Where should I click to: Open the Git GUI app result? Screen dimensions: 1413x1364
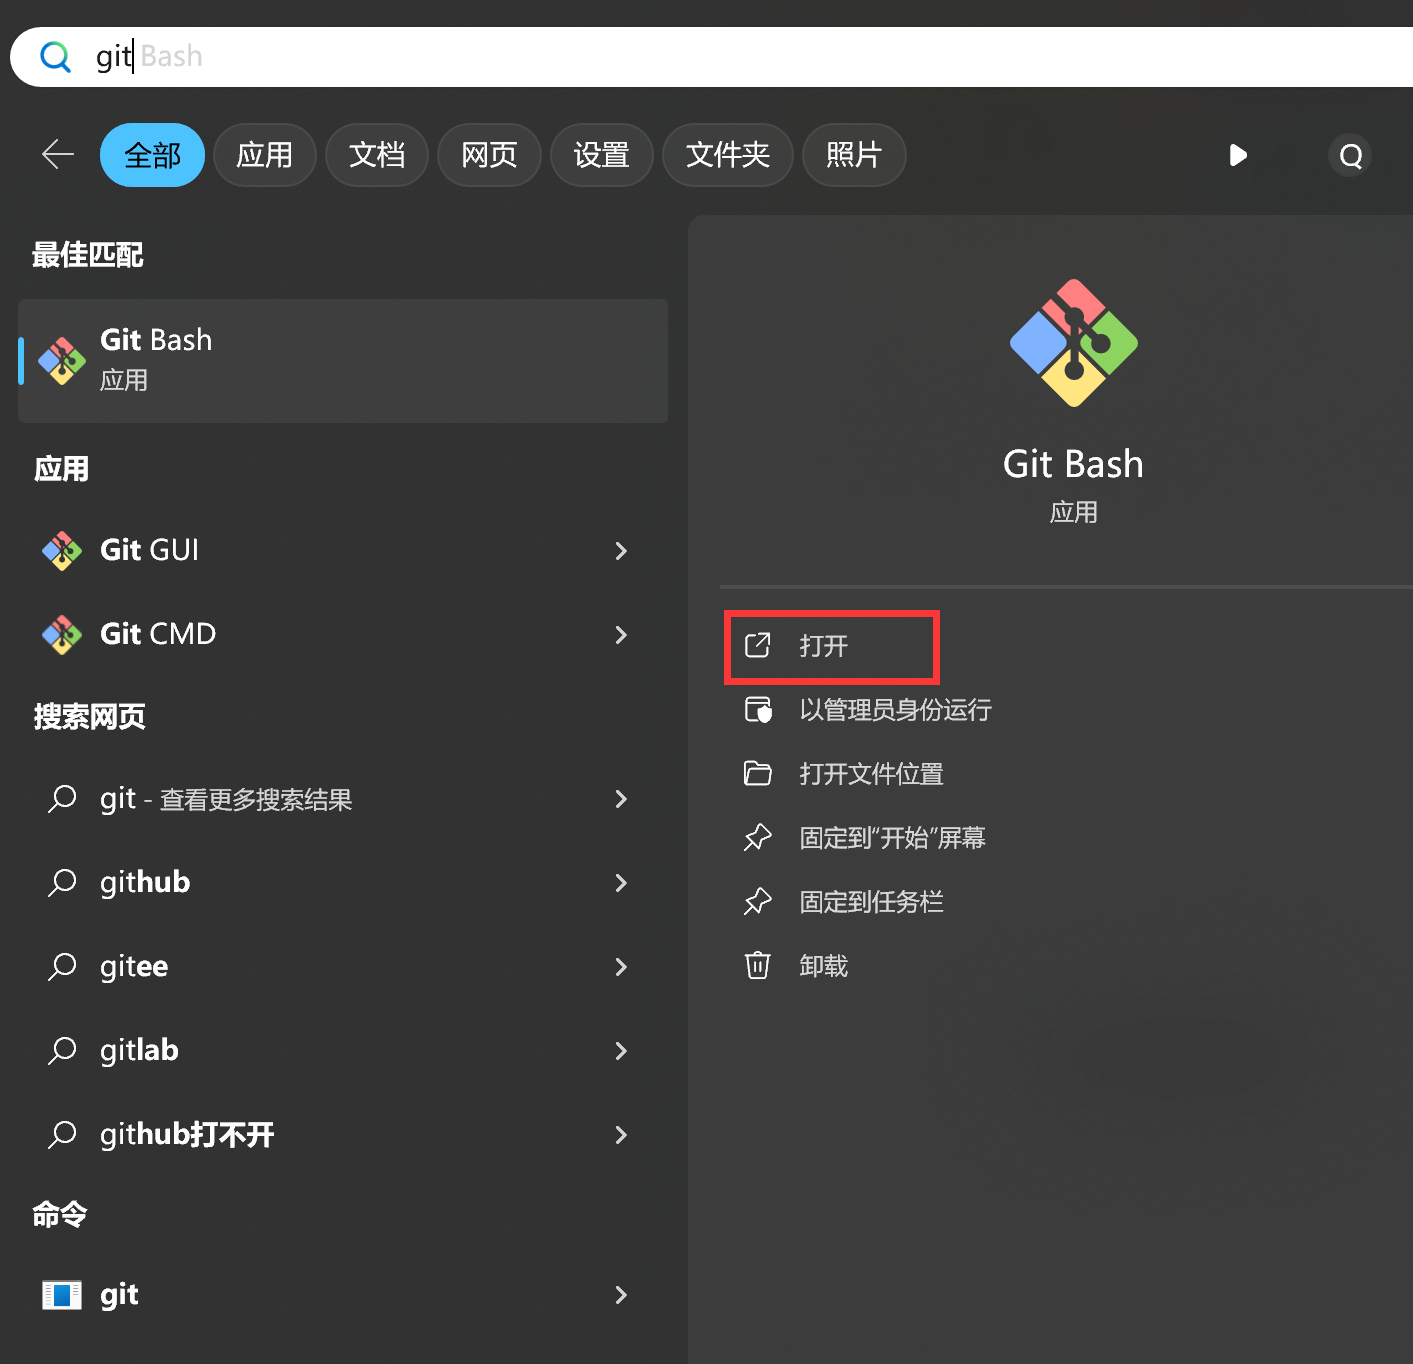[343, 551]
